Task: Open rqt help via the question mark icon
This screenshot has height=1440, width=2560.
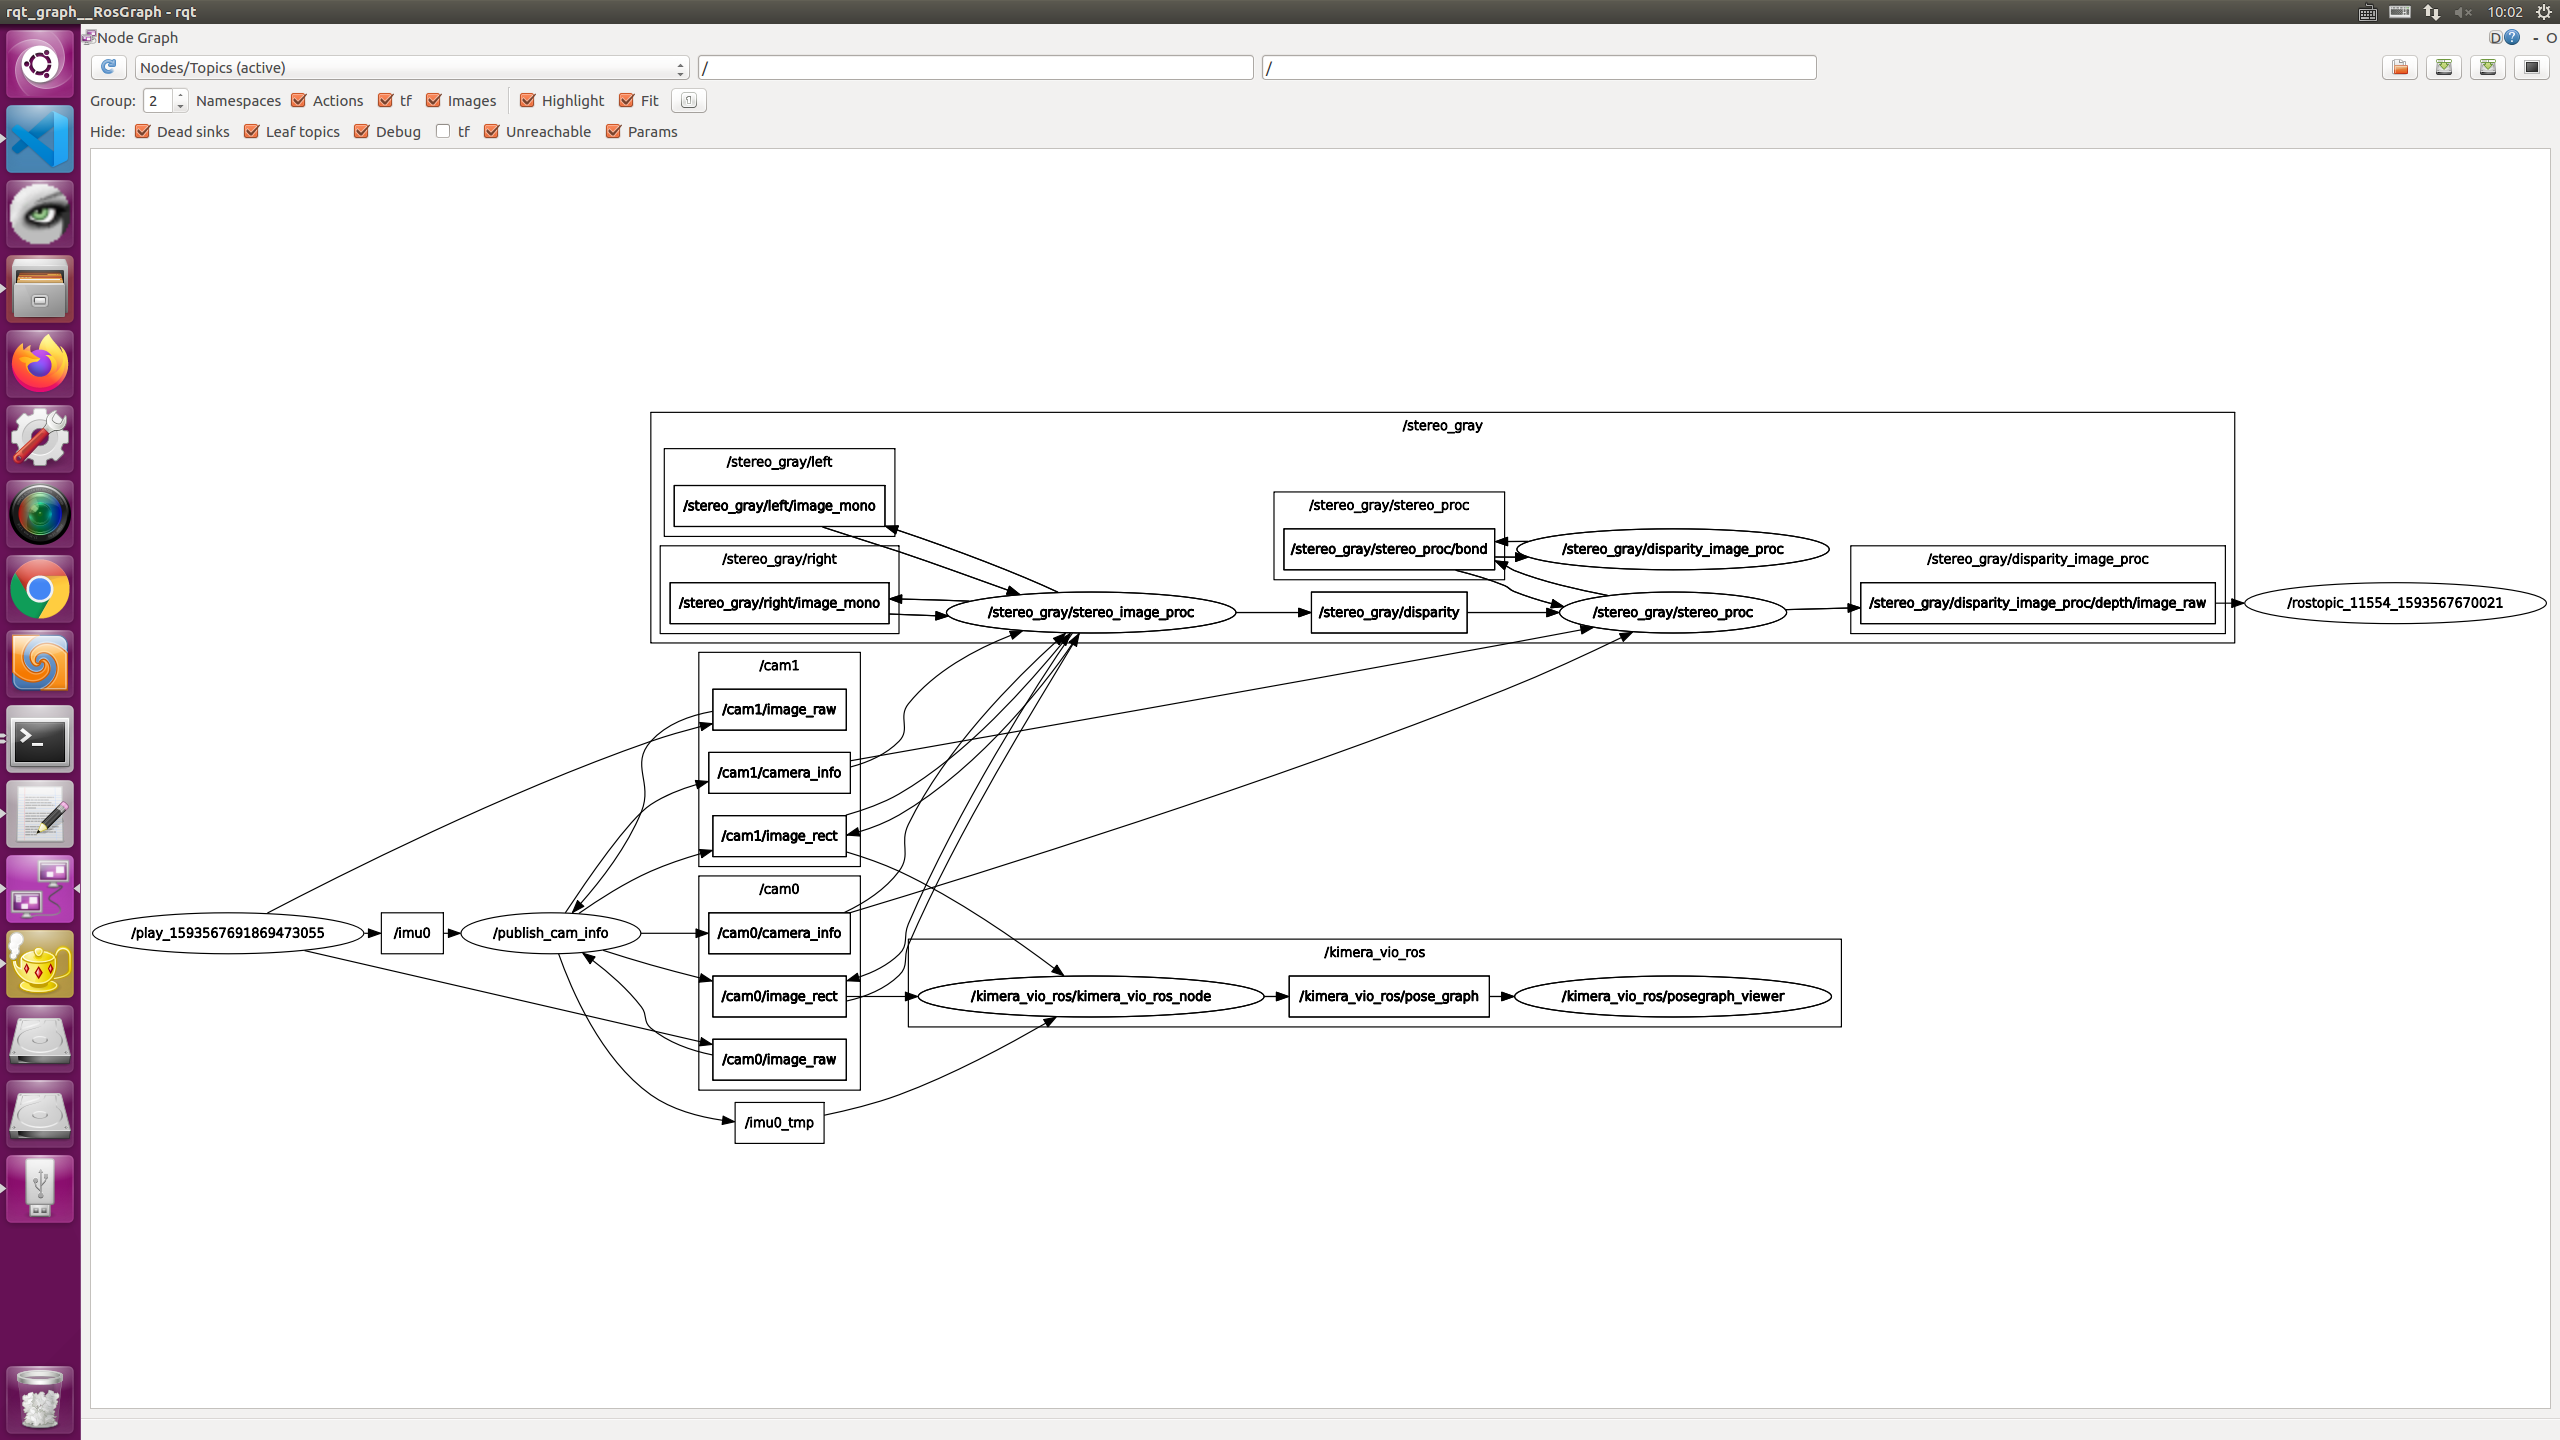Action: click(x=2513, y=37)
